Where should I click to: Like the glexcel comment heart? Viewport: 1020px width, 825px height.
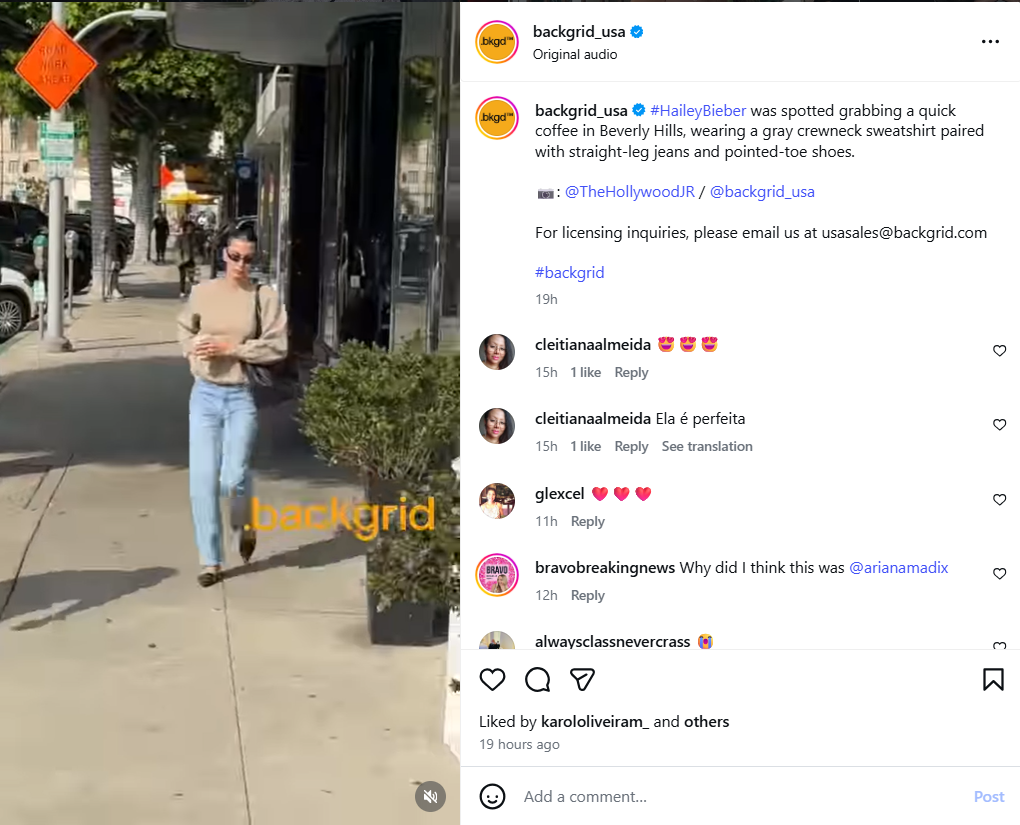[1000, 500]
